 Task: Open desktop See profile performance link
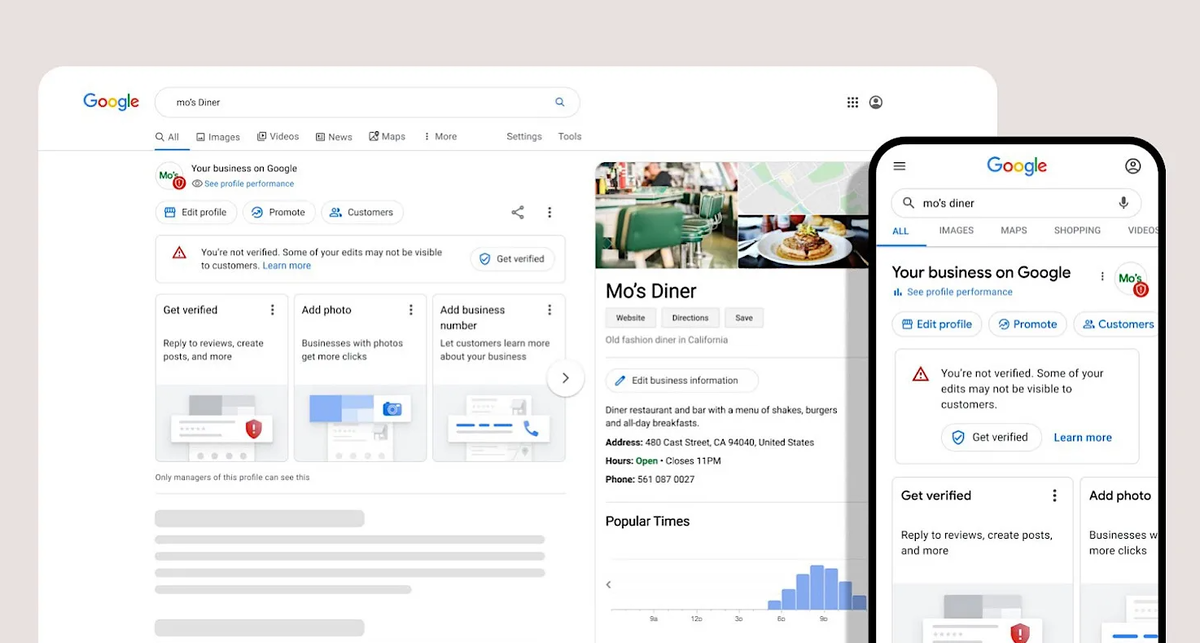(243, 184)
